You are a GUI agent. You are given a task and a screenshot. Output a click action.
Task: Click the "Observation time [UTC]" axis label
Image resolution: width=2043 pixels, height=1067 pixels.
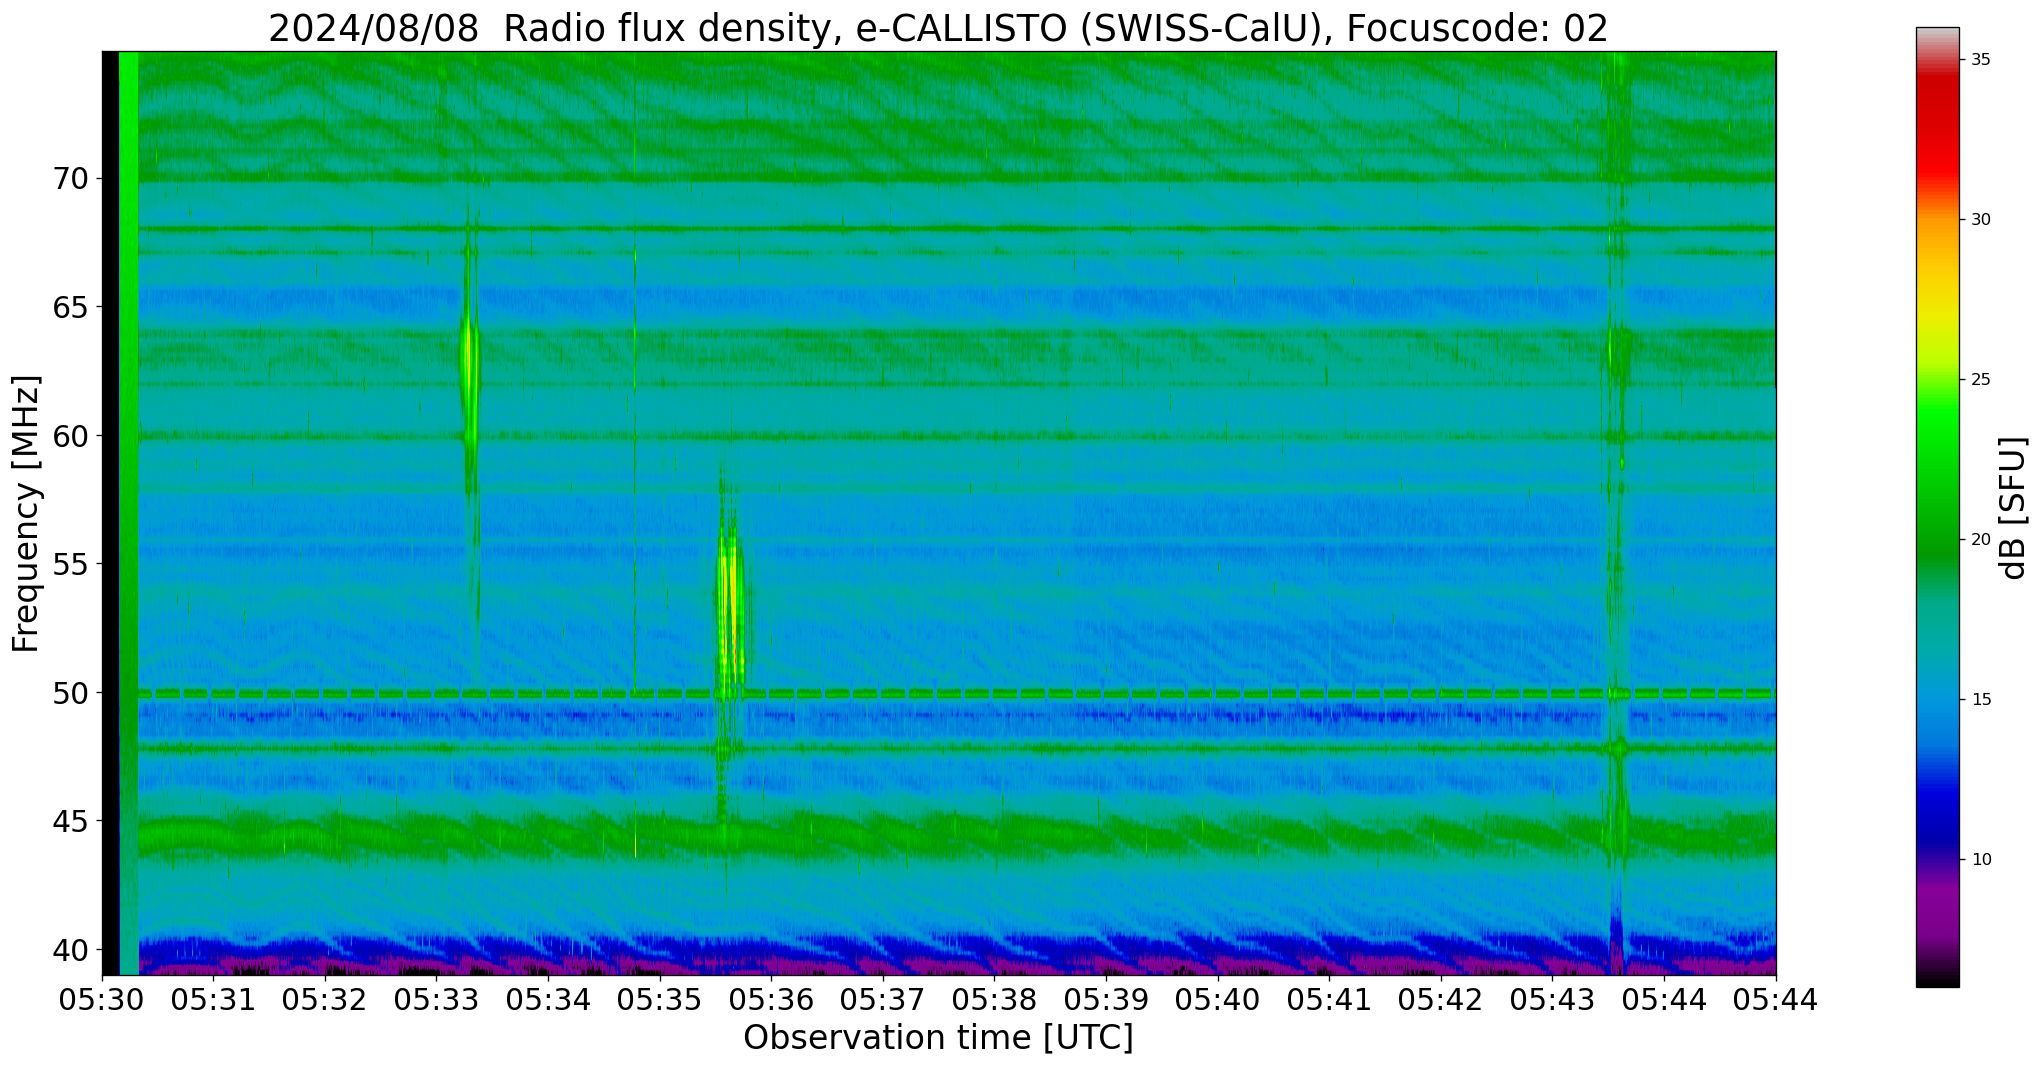938,1038
